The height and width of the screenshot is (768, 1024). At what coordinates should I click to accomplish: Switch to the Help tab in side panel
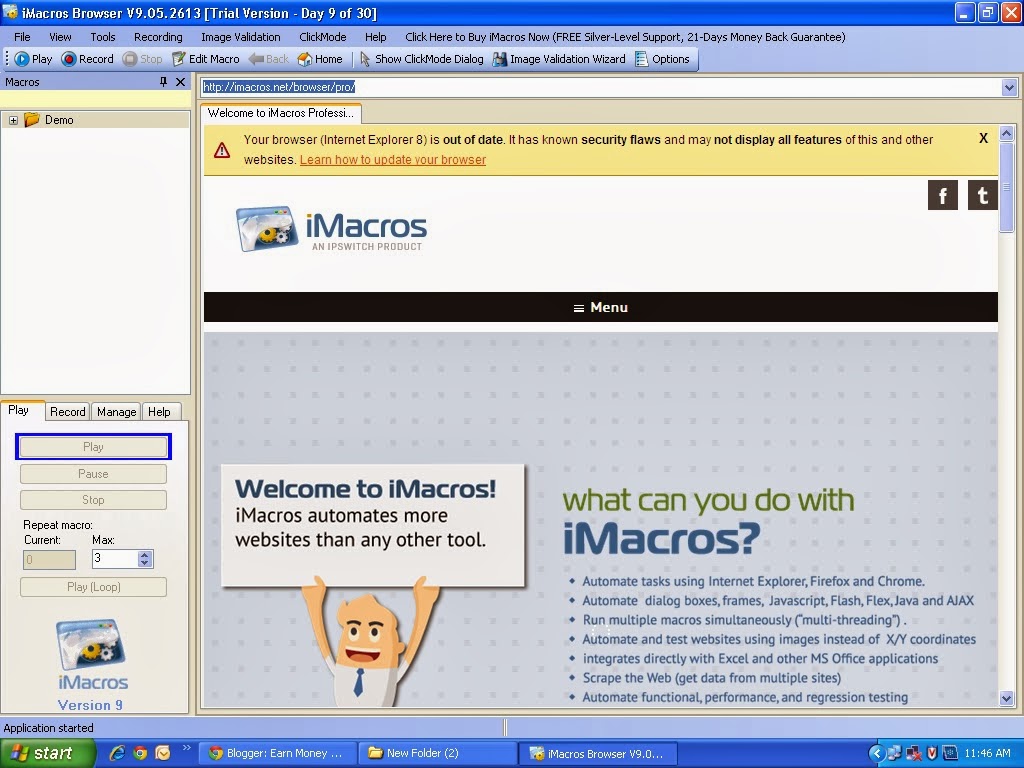tap(159, 411)
